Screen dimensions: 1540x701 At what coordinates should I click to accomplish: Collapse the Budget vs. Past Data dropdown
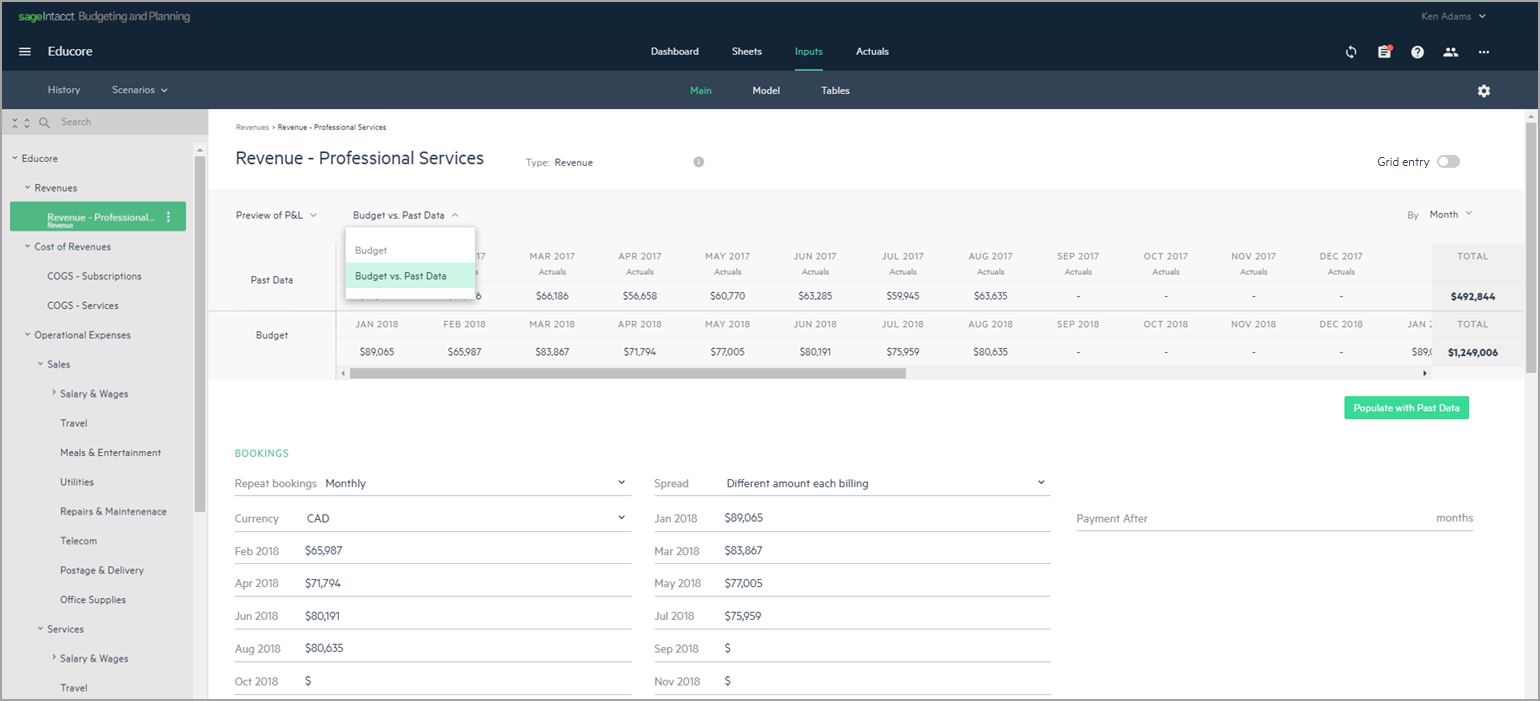pos(406,215)
